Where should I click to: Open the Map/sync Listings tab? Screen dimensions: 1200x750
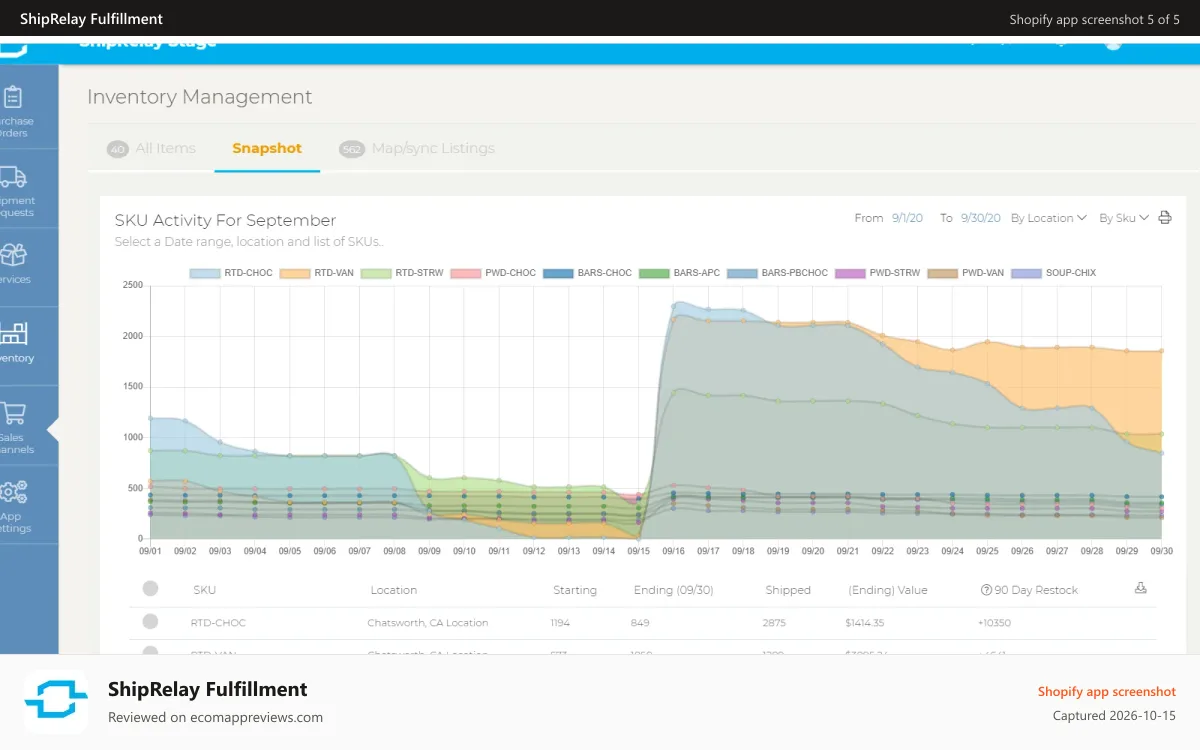[417, 148]
